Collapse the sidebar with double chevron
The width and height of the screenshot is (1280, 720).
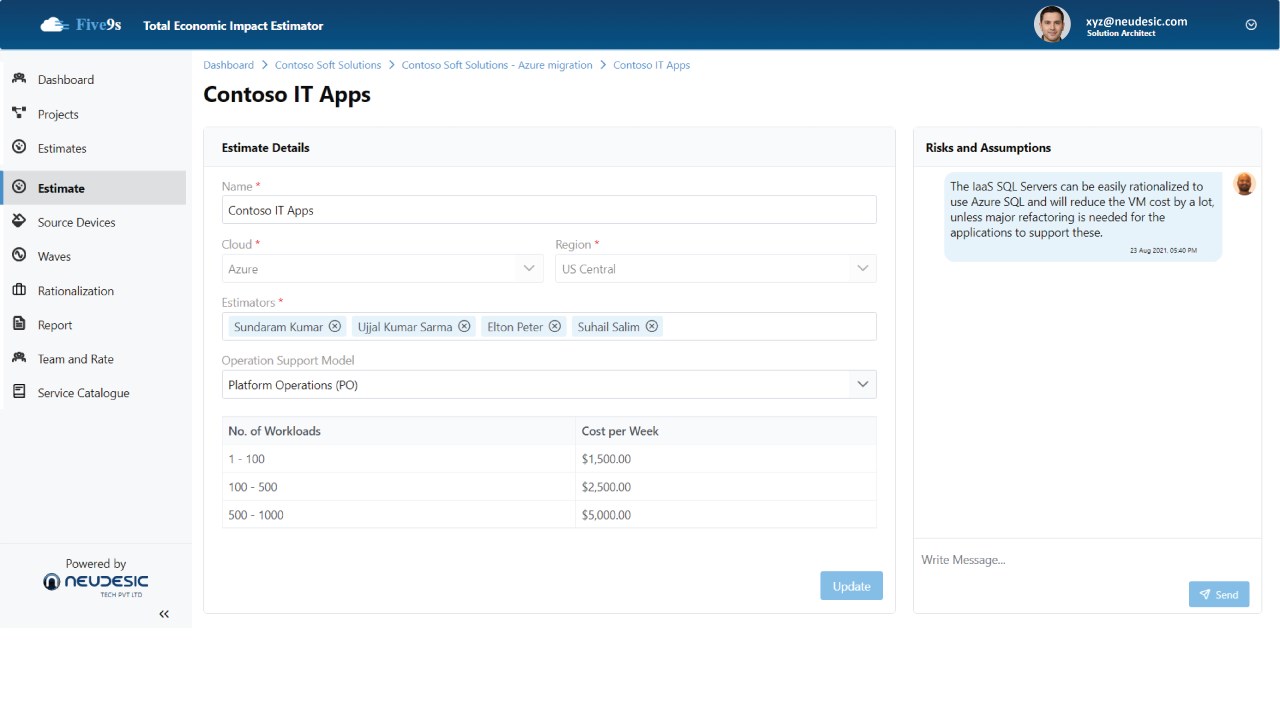click(x=164, y=614)
